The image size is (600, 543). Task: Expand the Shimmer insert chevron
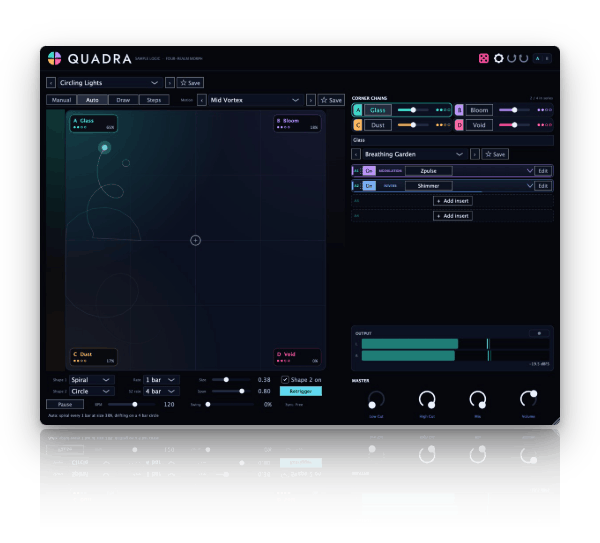(530, 186)
